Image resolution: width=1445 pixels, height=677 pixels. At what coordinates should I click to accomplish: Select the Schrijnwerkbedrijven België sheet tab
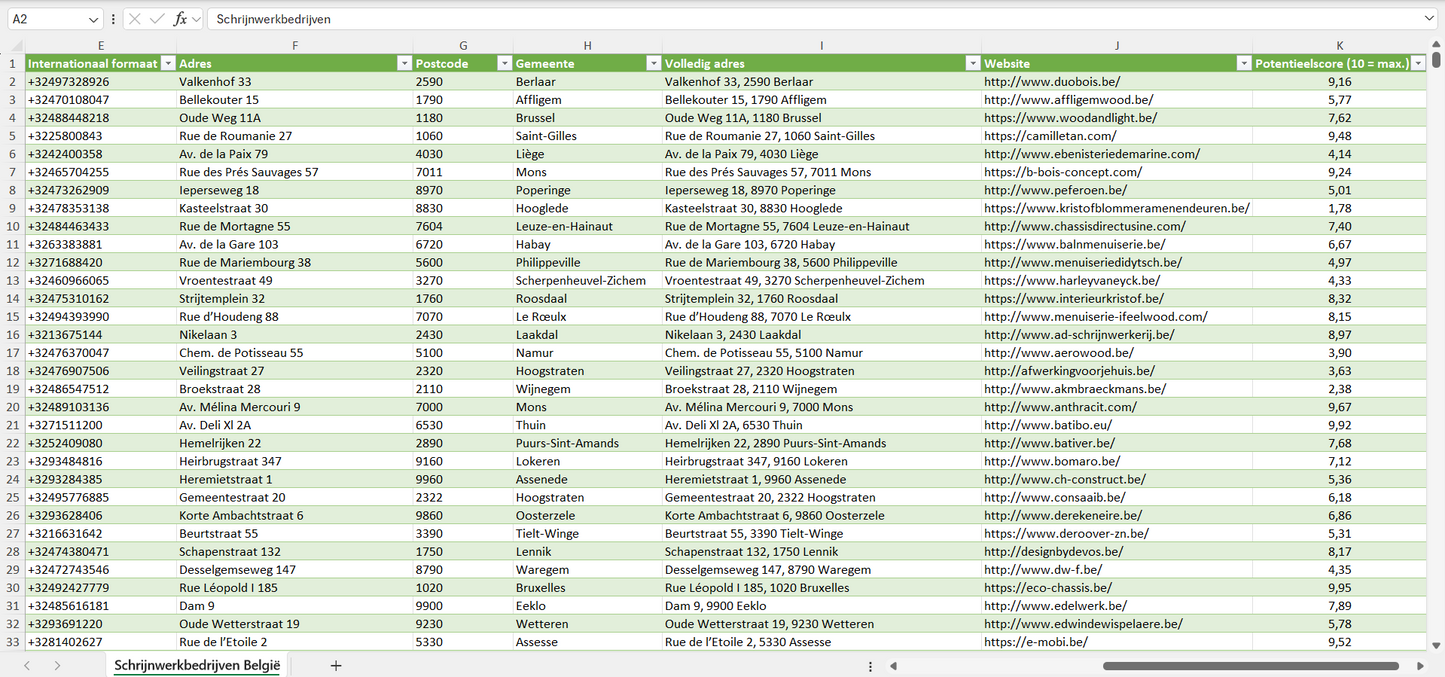tap(197, 665)
